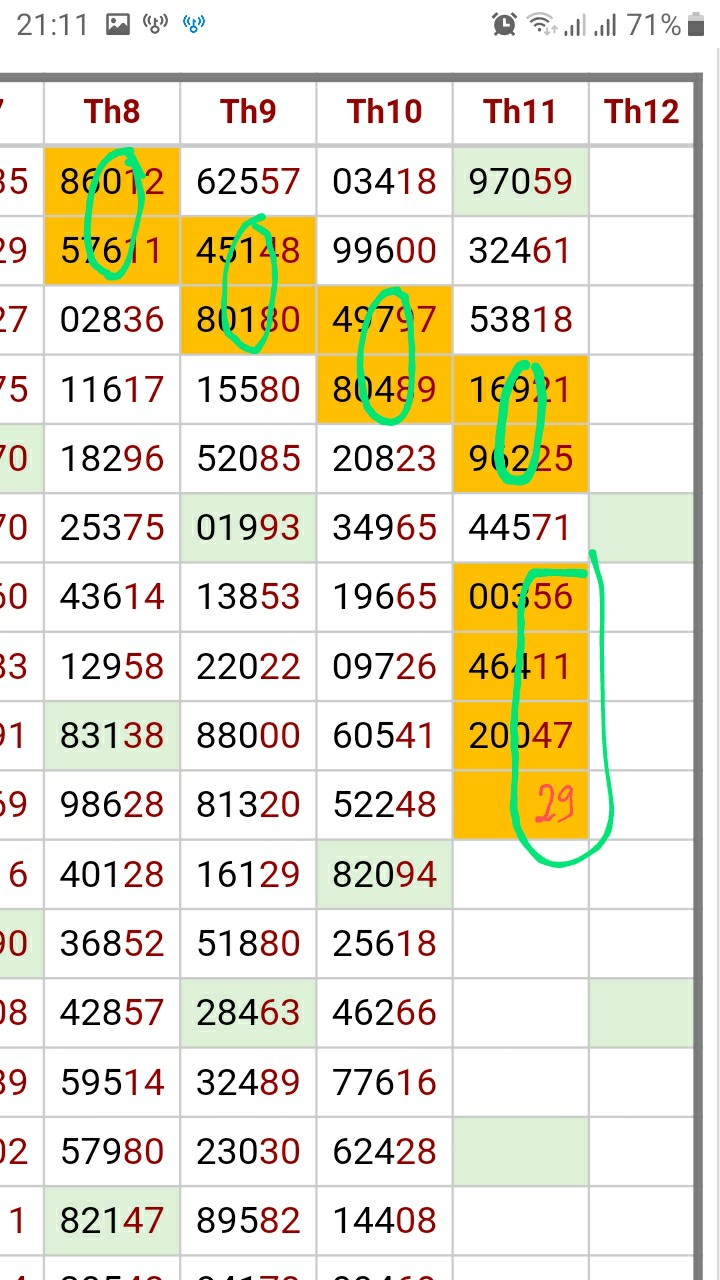The image size is (720, 1280).
Task: Tap the alarm clock icon in status bar
Action: click(505, 25)
